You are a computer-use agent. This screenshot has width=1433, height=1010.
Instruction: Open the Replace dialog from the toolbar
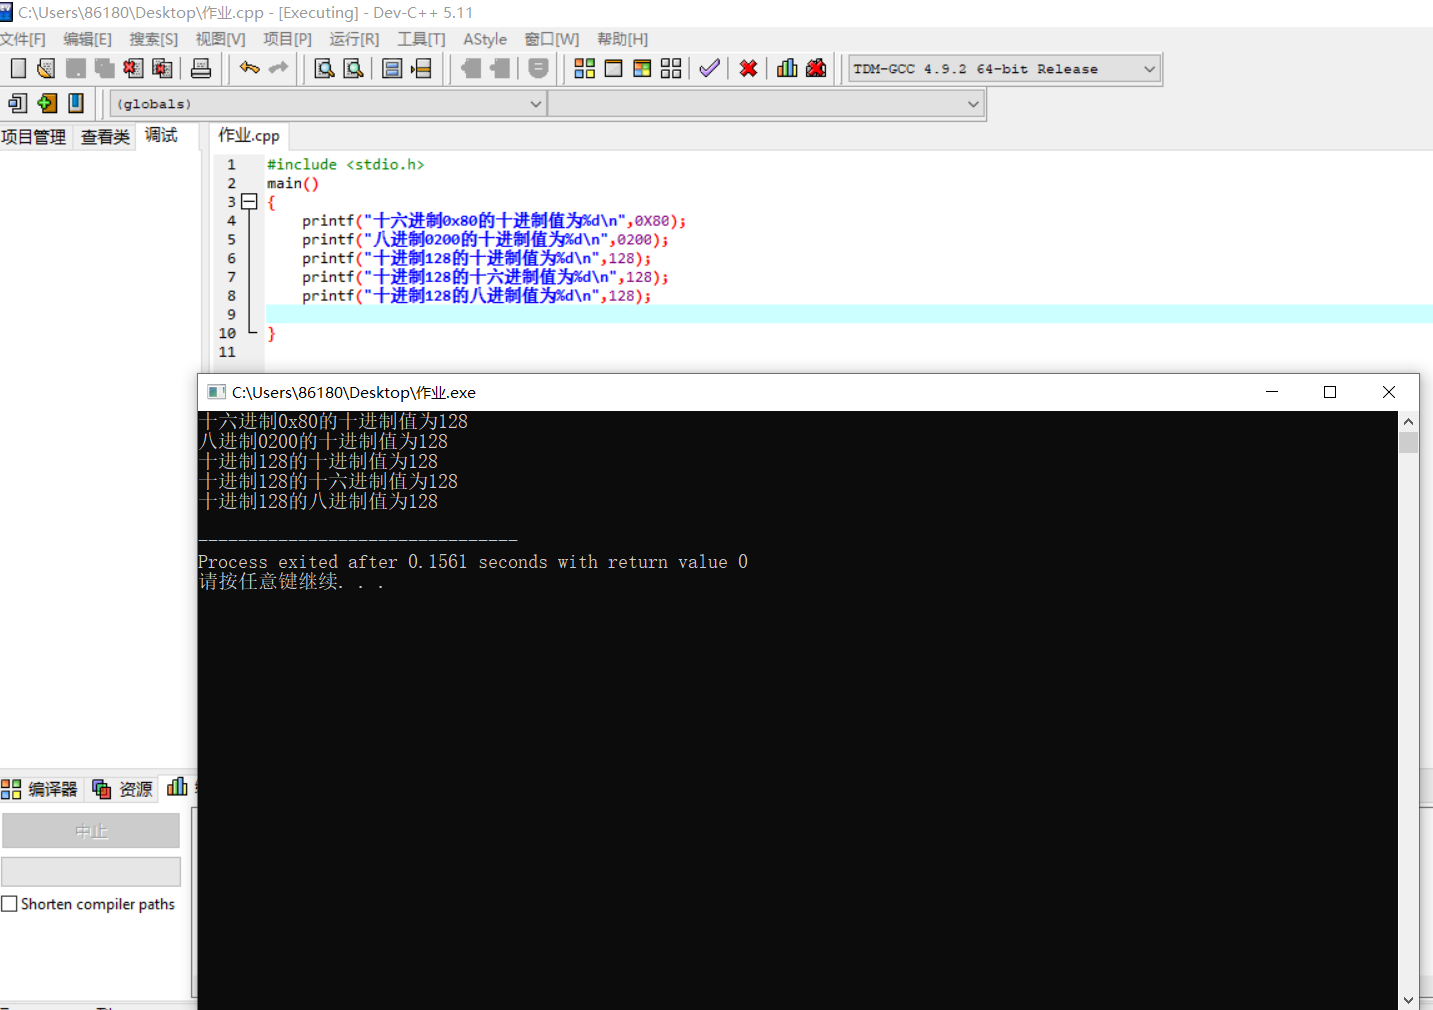(x=353, y=68)
